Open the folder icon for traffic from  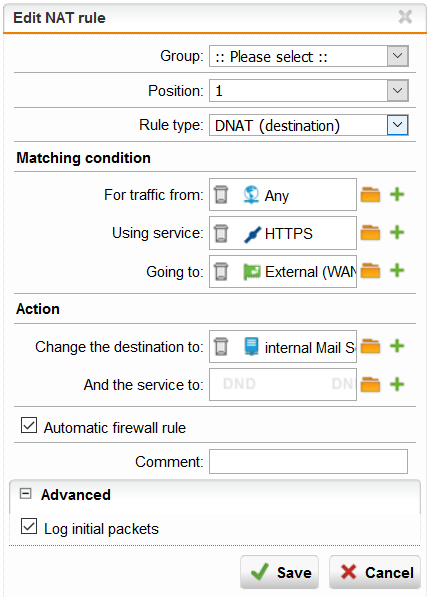(370, 195)
